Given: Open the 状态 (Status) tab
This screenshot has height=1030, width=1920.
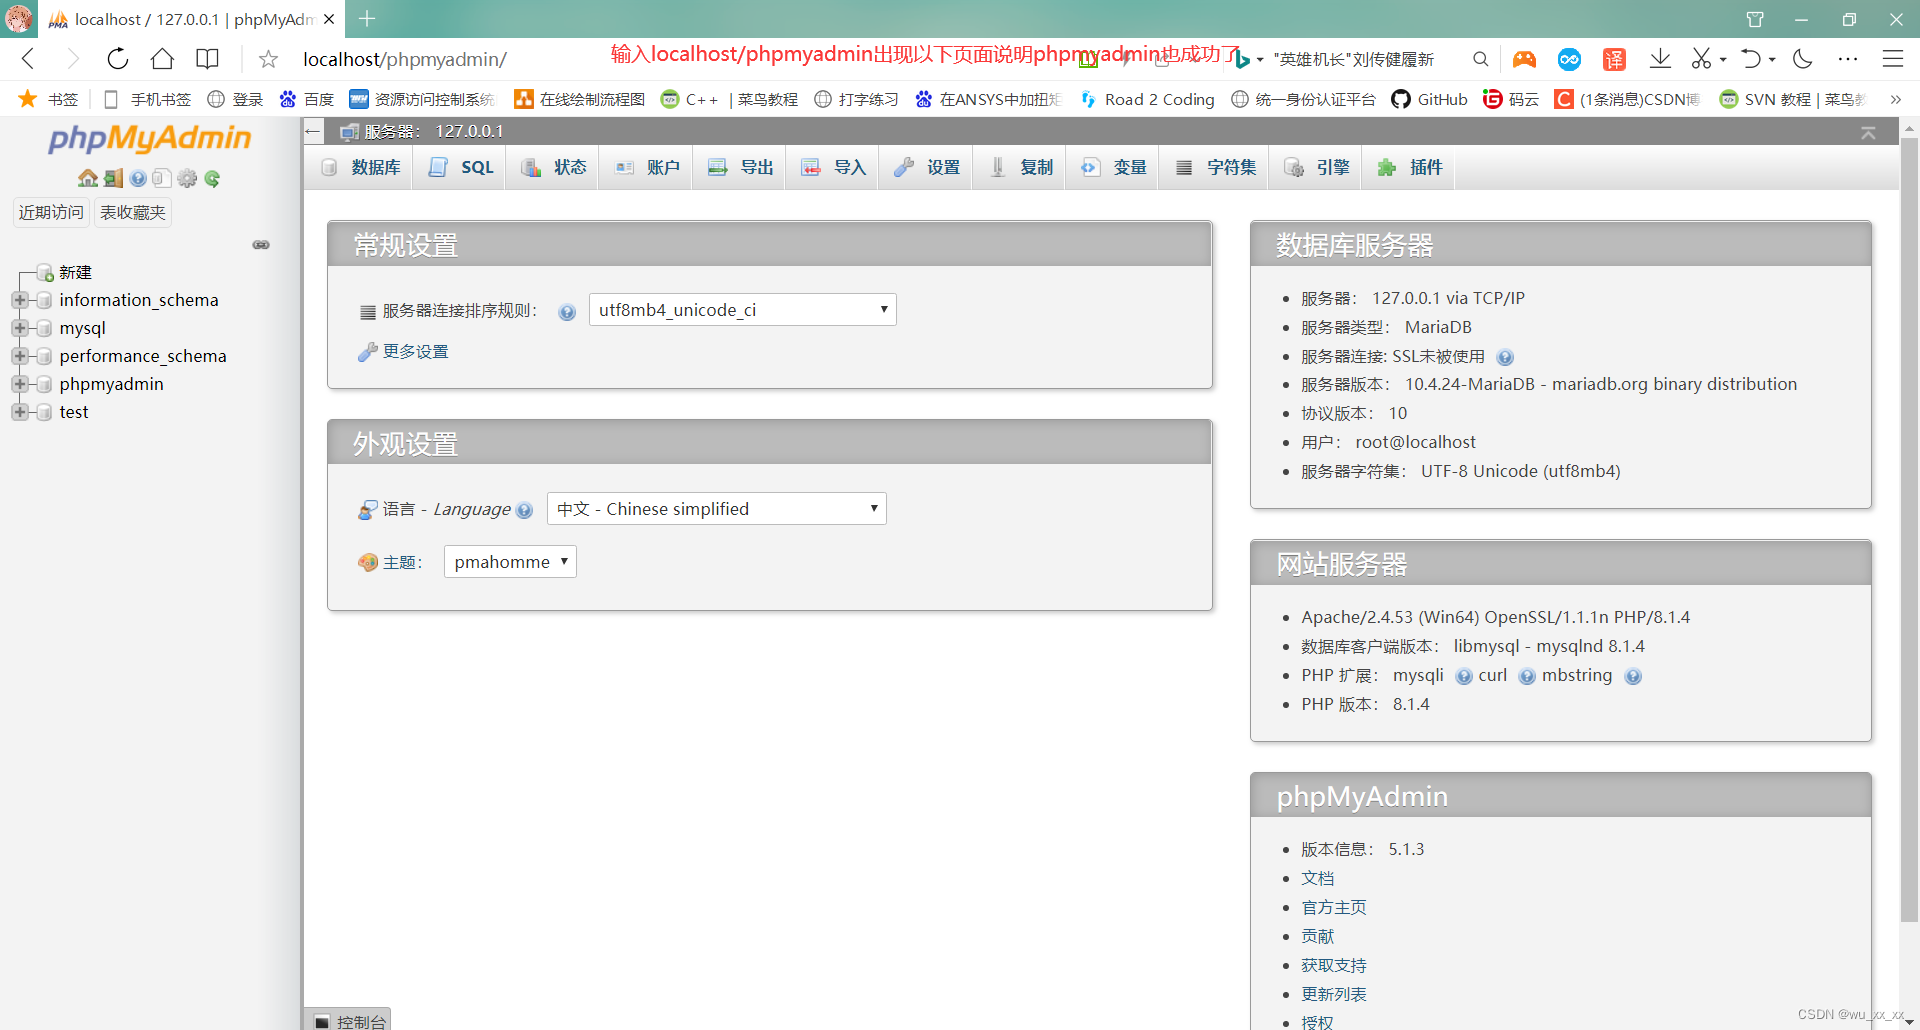Looking at the screenshot, I should pyautogui.click(x=553, y=167).
